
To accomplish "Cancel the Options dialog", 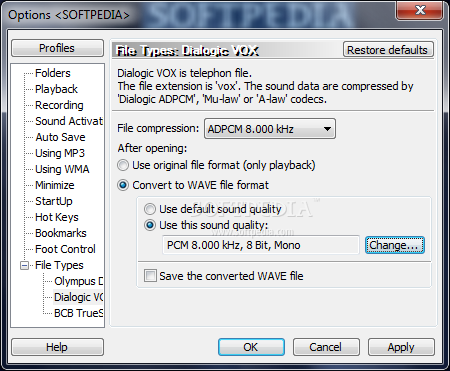I will click(x=326, y=347).
